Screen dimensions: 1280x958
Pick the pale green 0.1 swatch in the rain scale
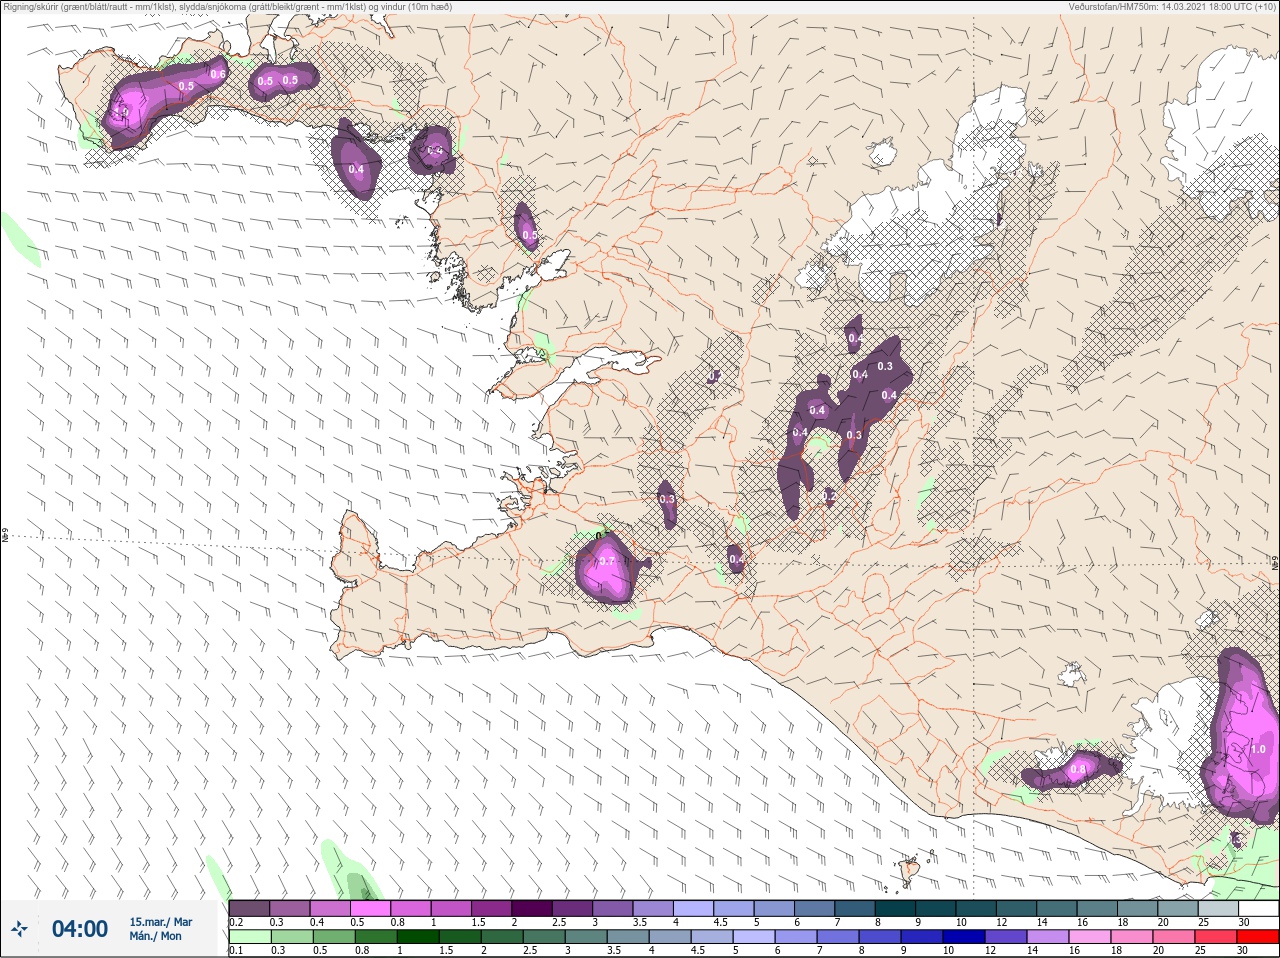click(249, 937)
